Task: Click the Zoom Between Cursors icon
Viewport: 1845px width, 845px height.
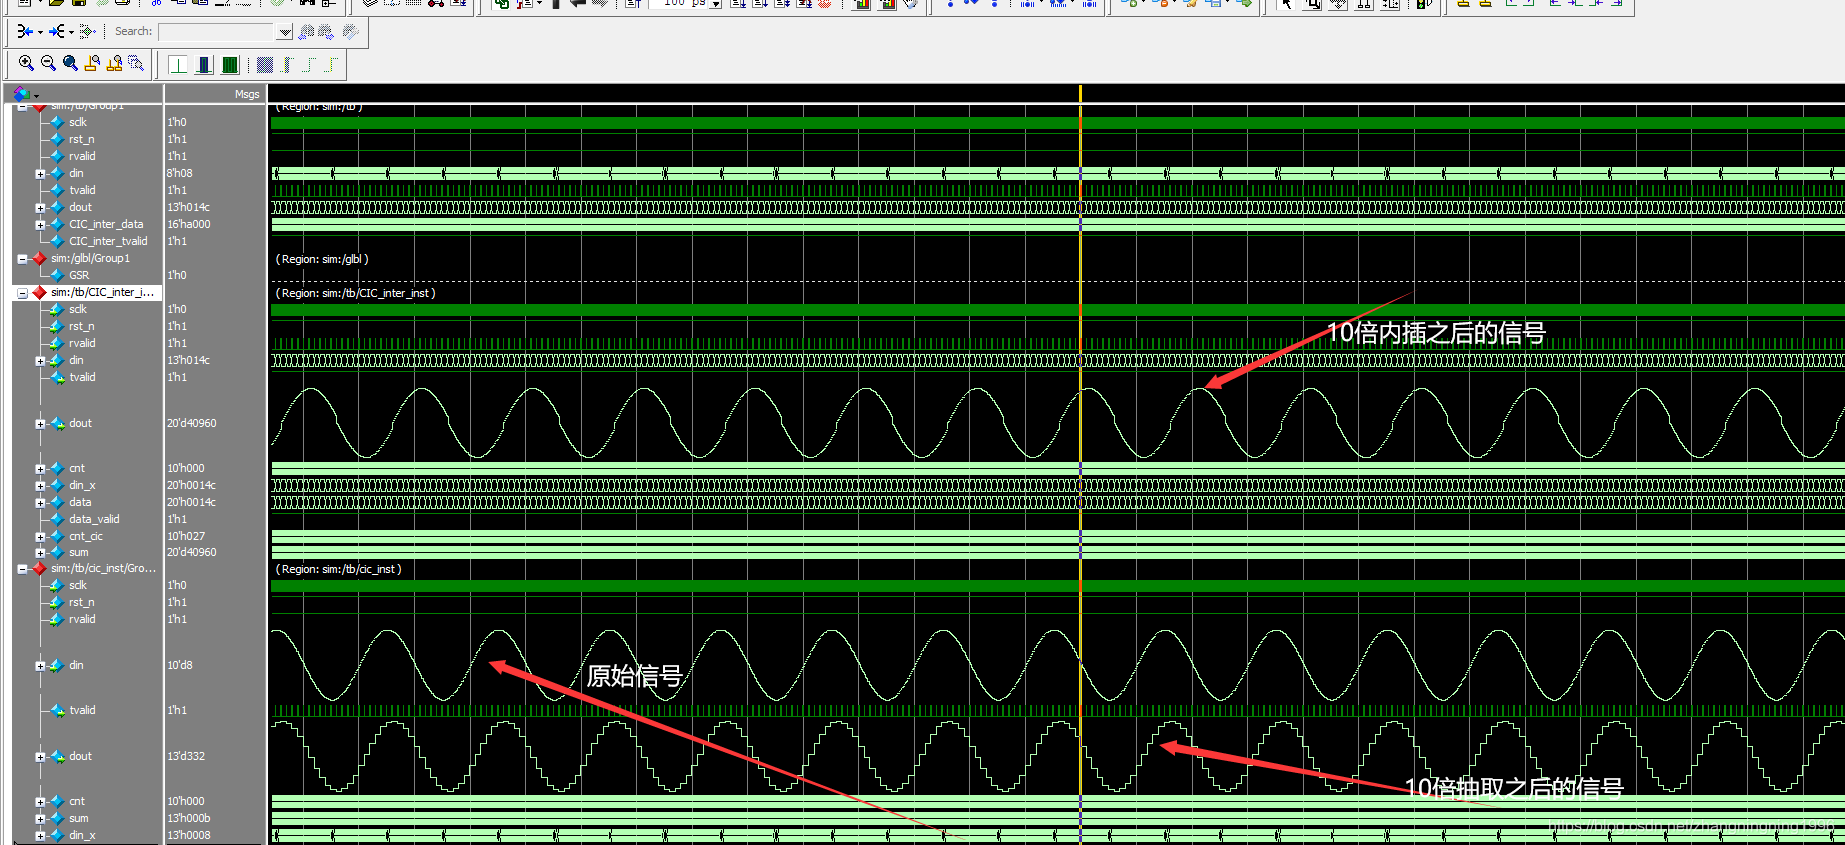Action: point(114,63)
